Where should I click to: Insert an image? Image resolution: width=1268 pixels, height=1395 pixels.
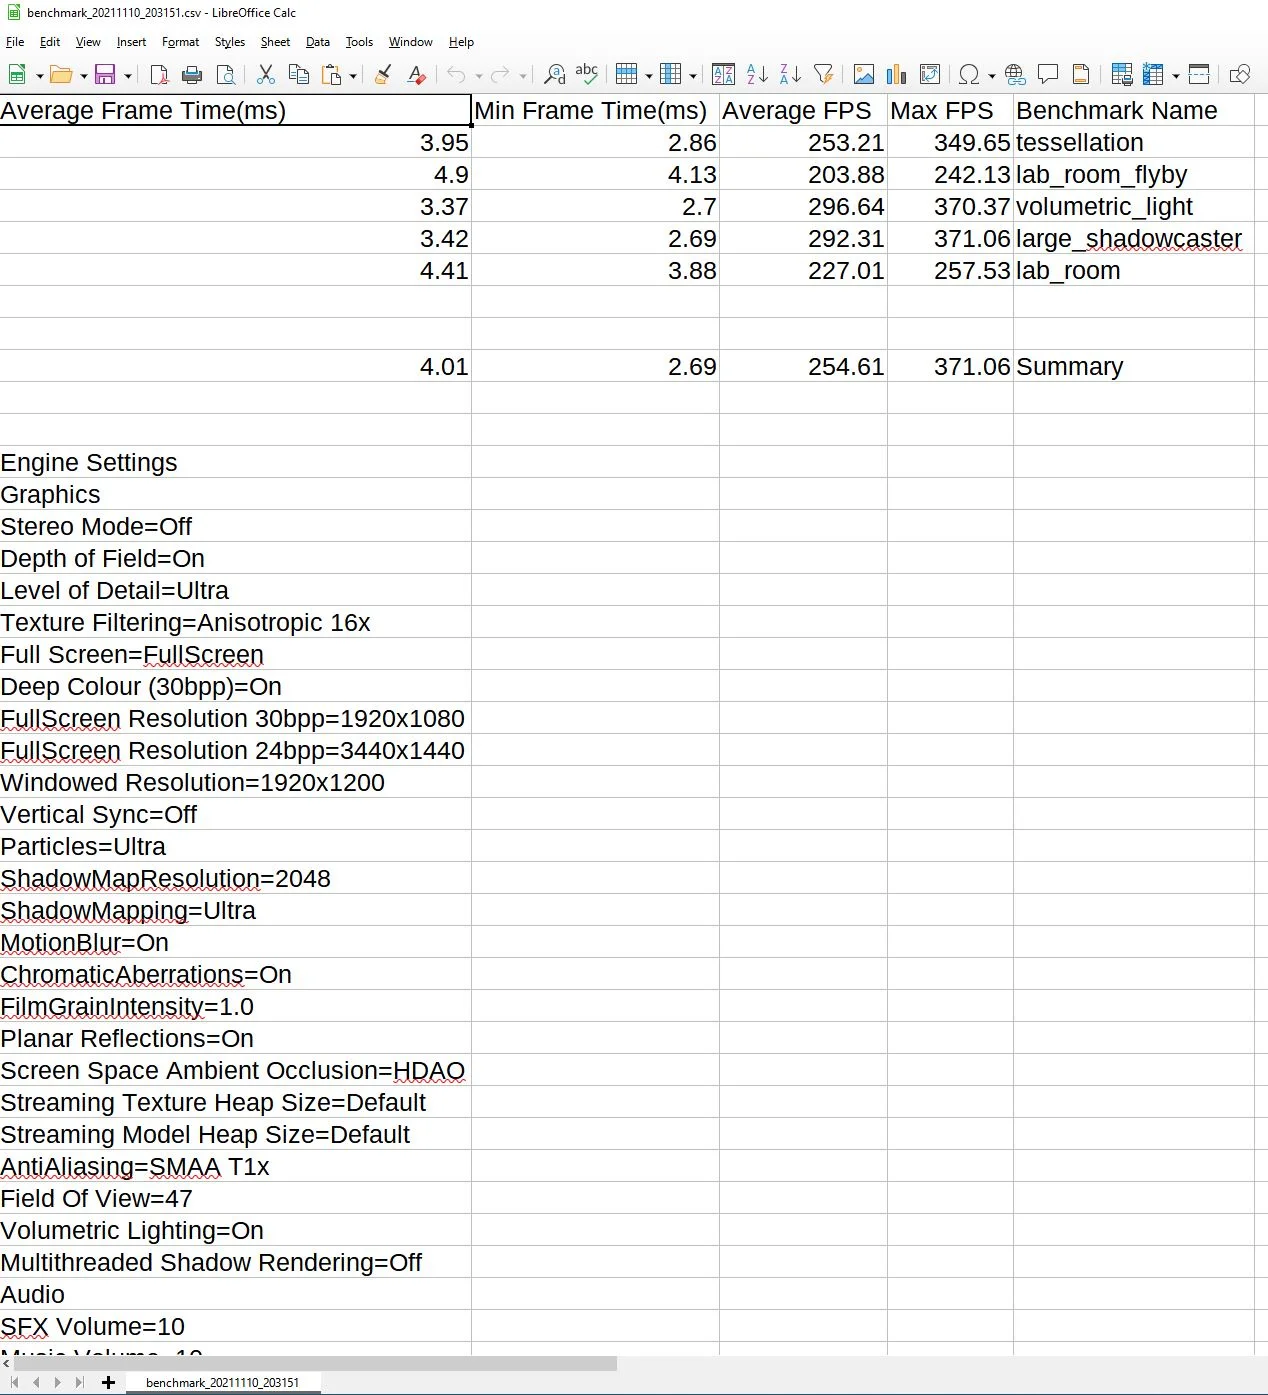pos(864,75)
